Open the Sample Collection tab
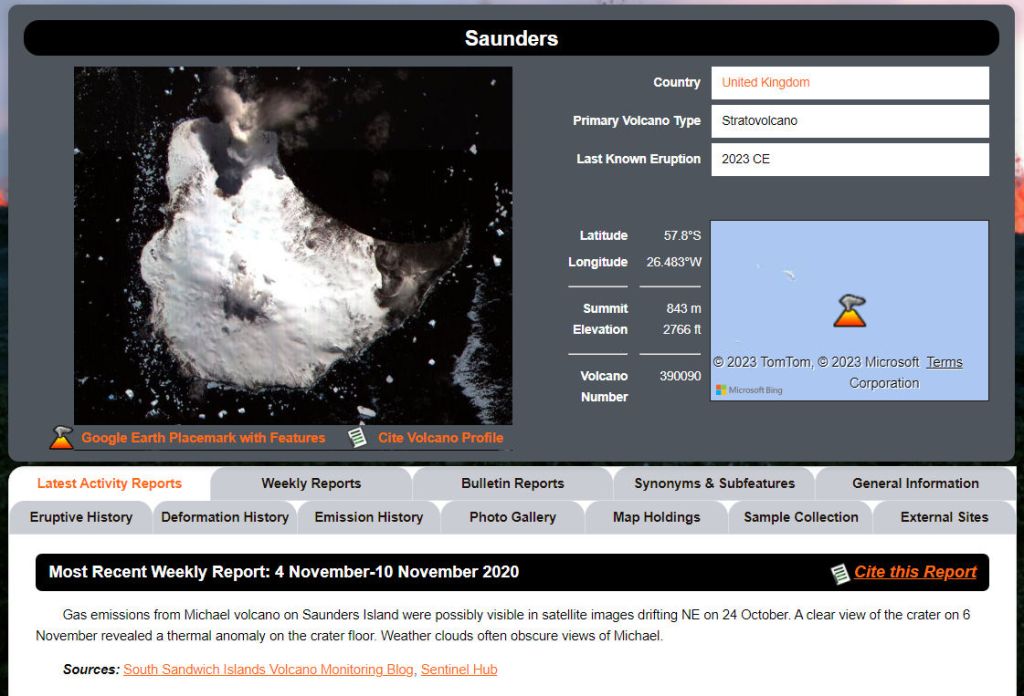Image resolution: width=1024 pixels, height=696 pixels. [x=800, y=517]
